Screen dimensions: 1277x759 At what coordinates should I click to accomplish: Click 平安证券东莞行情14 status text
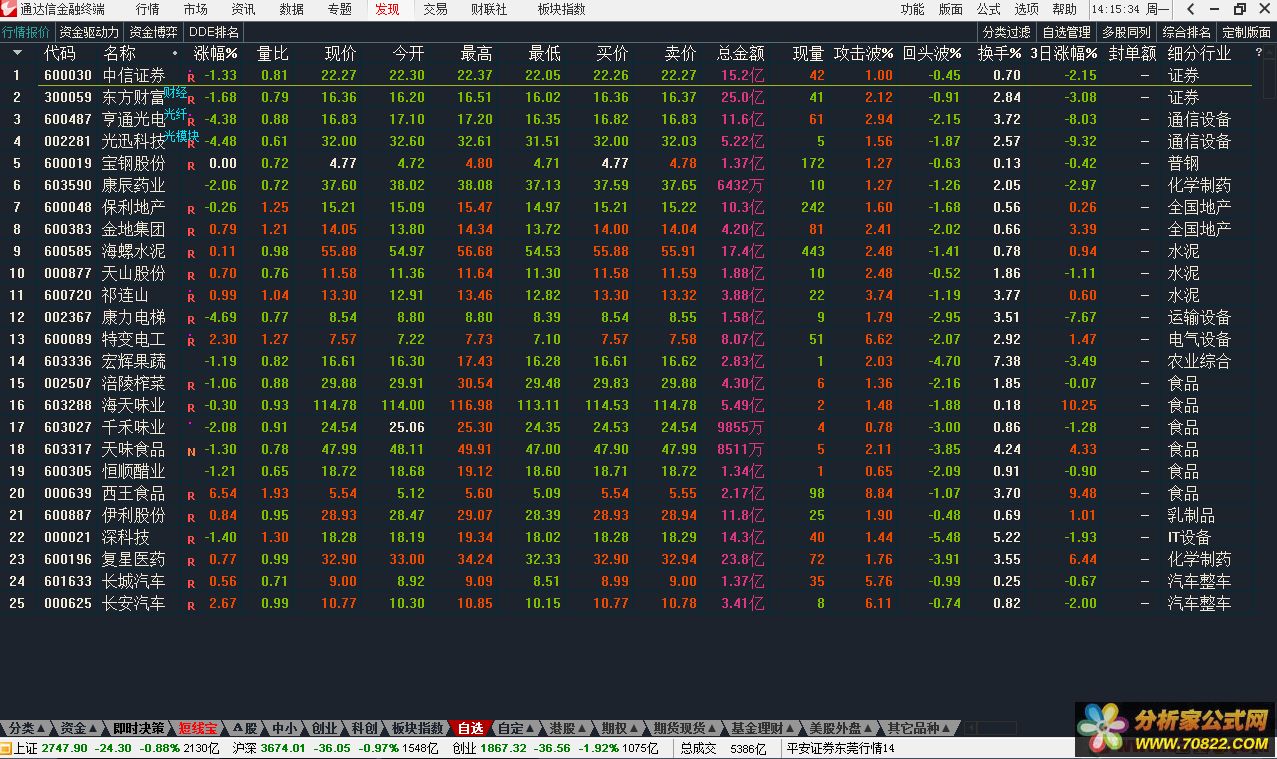pyautogui.click(x=841, y=749)
